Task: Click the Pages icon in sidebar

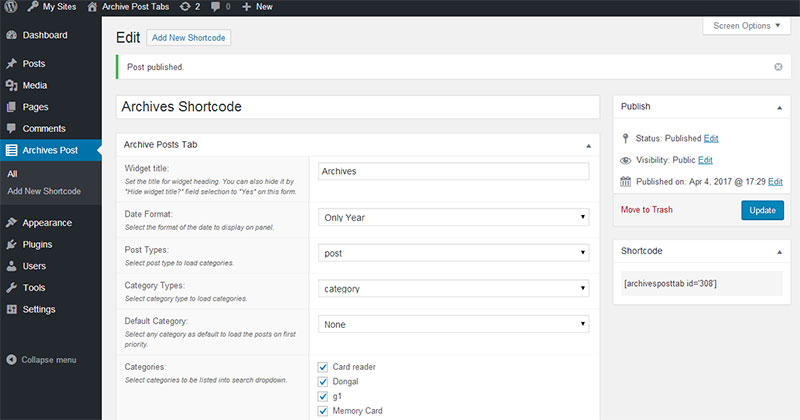Action: pos(11,107)
